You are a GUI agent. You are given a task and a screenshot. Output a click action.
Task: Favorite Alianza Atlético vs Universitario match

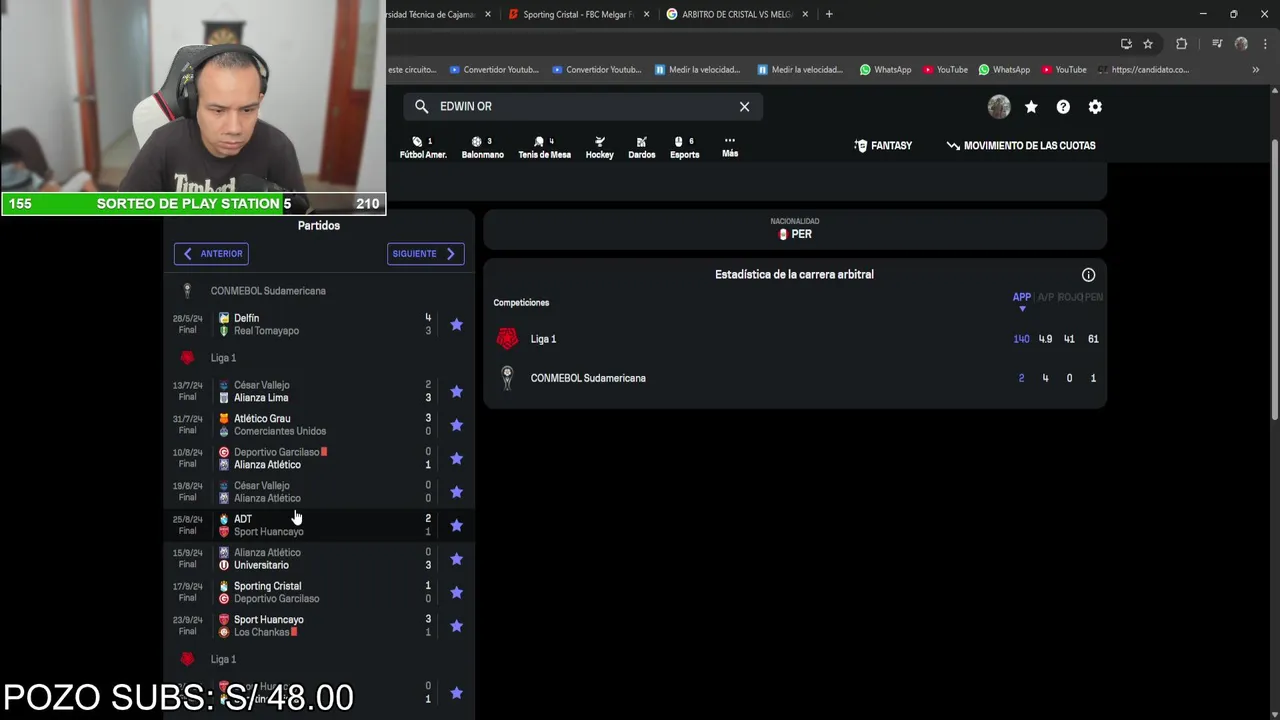(x=456, y=559)
